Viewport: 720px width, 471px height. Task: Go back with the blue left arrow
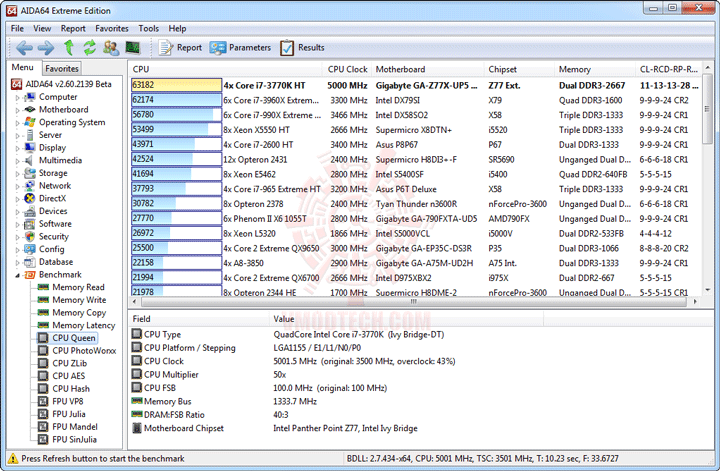tap(24, 48)
